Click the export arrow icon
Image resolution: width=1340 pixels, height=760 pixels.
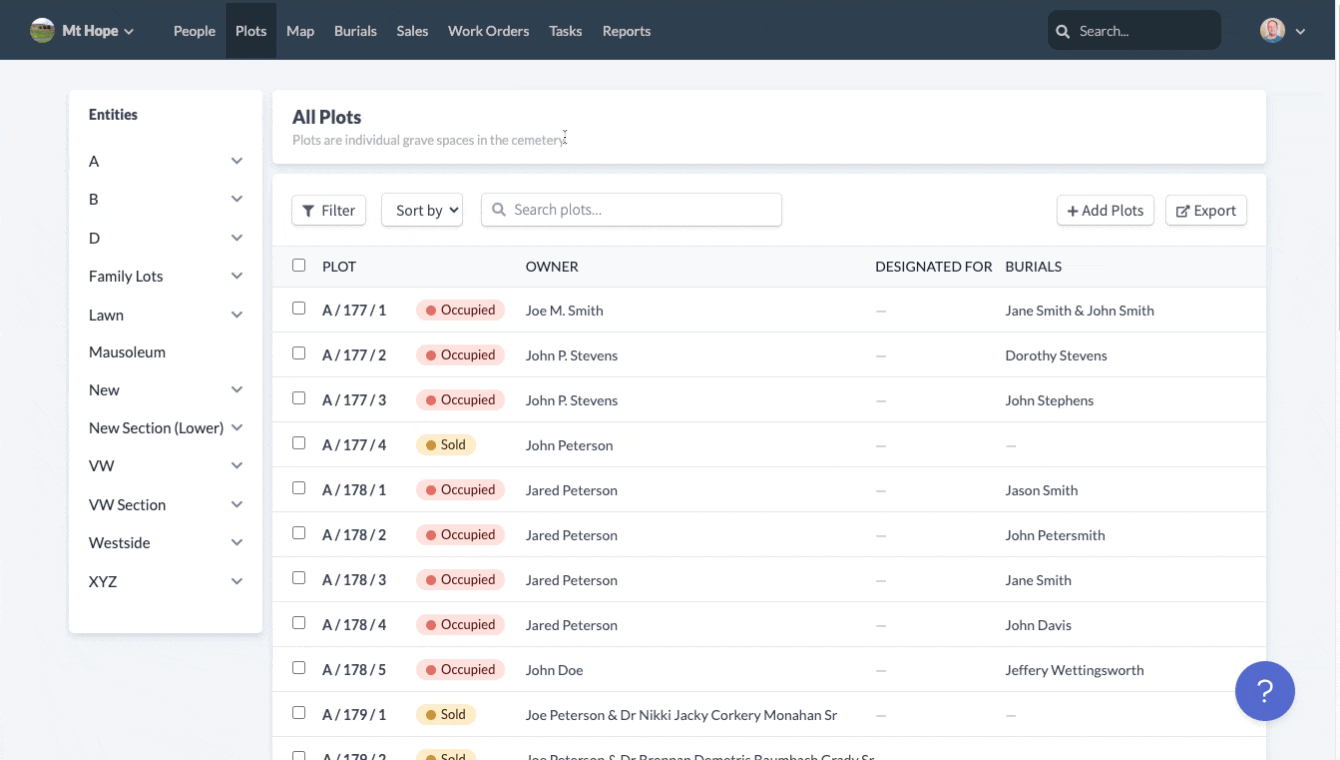[1183, 211]
